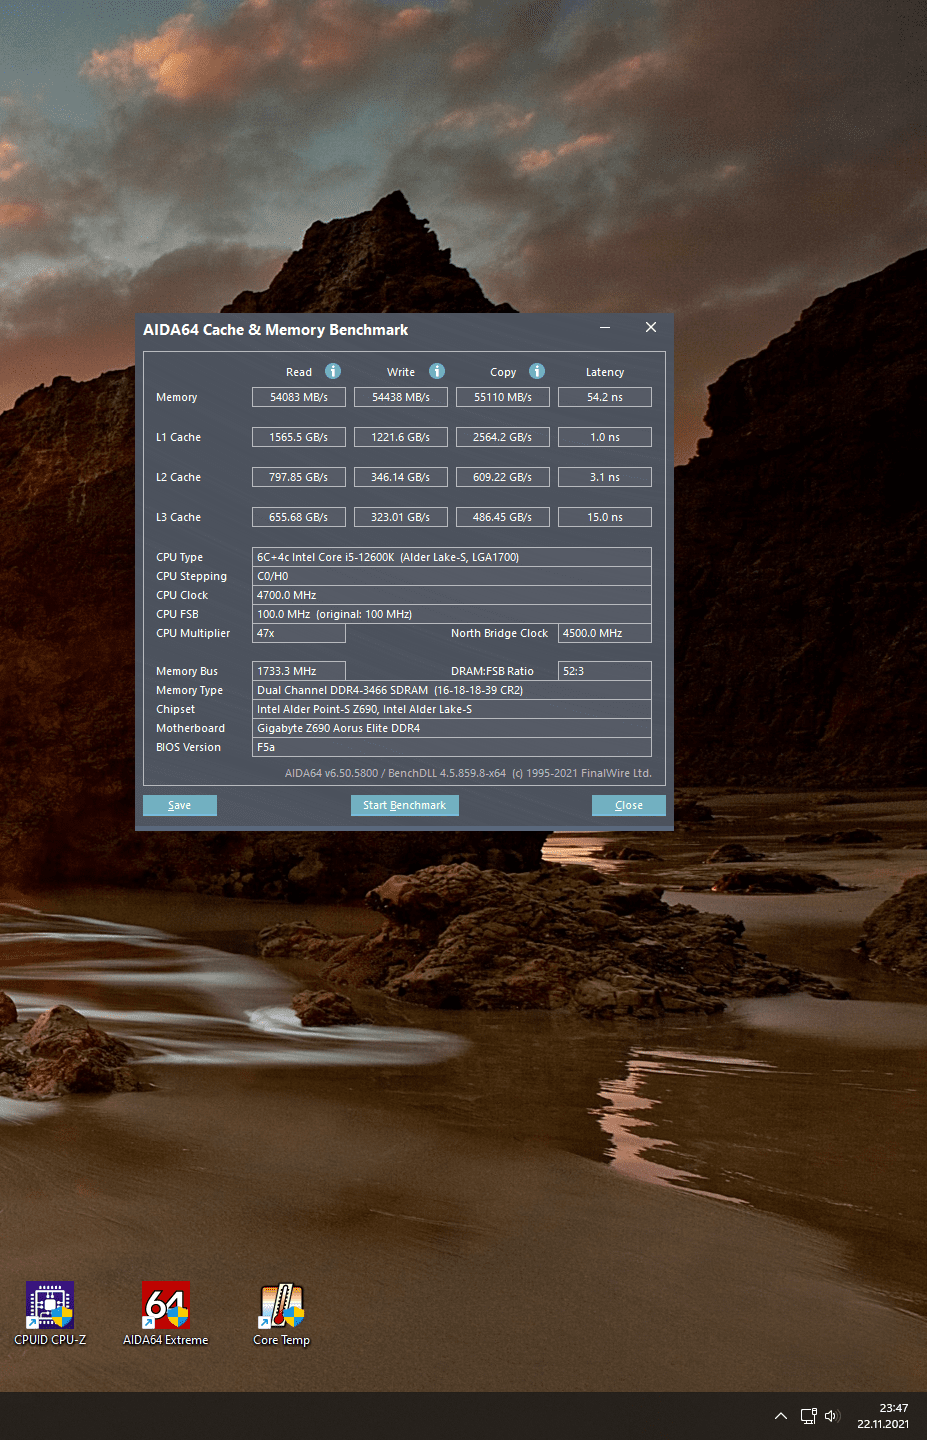Image resolution: width=927 pixels, height=1440 pixels.
Task: Click the CPU Stepping value C0/H0
Action: [452, 576]
